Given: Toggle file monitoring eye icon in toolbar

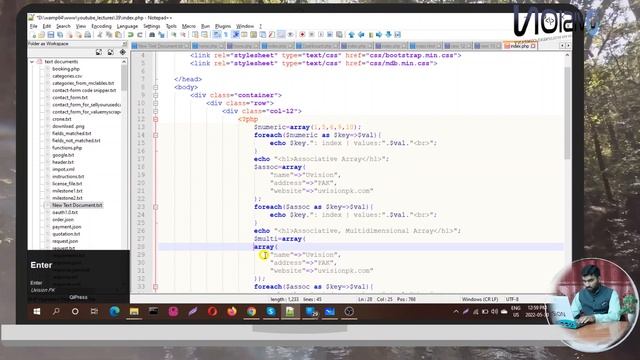Looking at the screenshot, I should (x=290, y=35).
